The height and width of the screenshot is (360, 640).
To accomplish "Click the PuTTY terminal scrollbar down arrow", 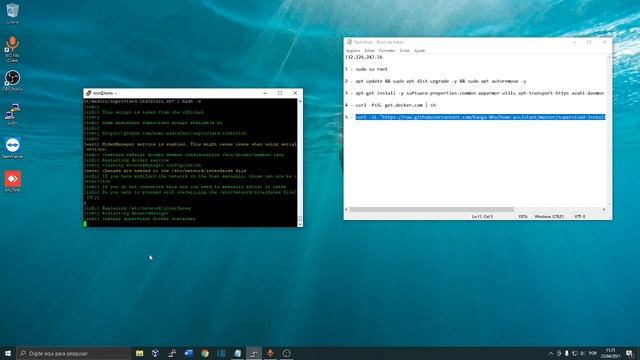I will (300, 224).
